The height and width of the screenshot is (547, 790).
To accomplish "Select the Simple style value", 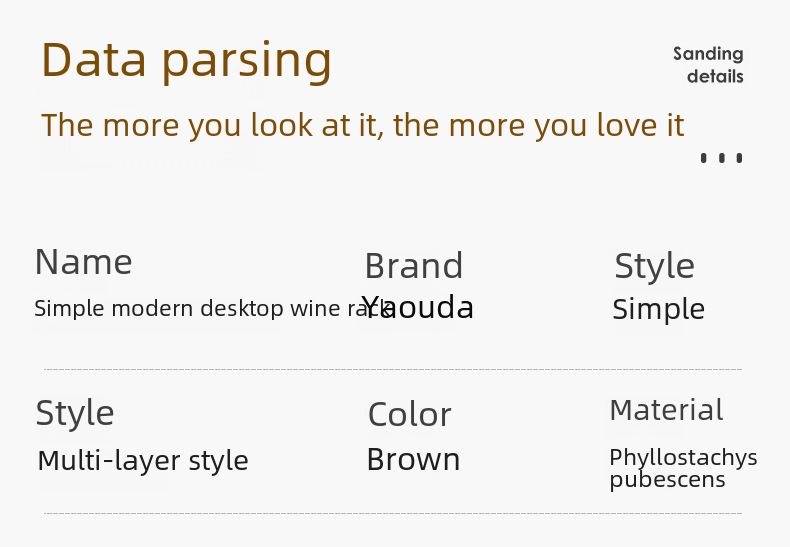I will click(x=659, y=309).
